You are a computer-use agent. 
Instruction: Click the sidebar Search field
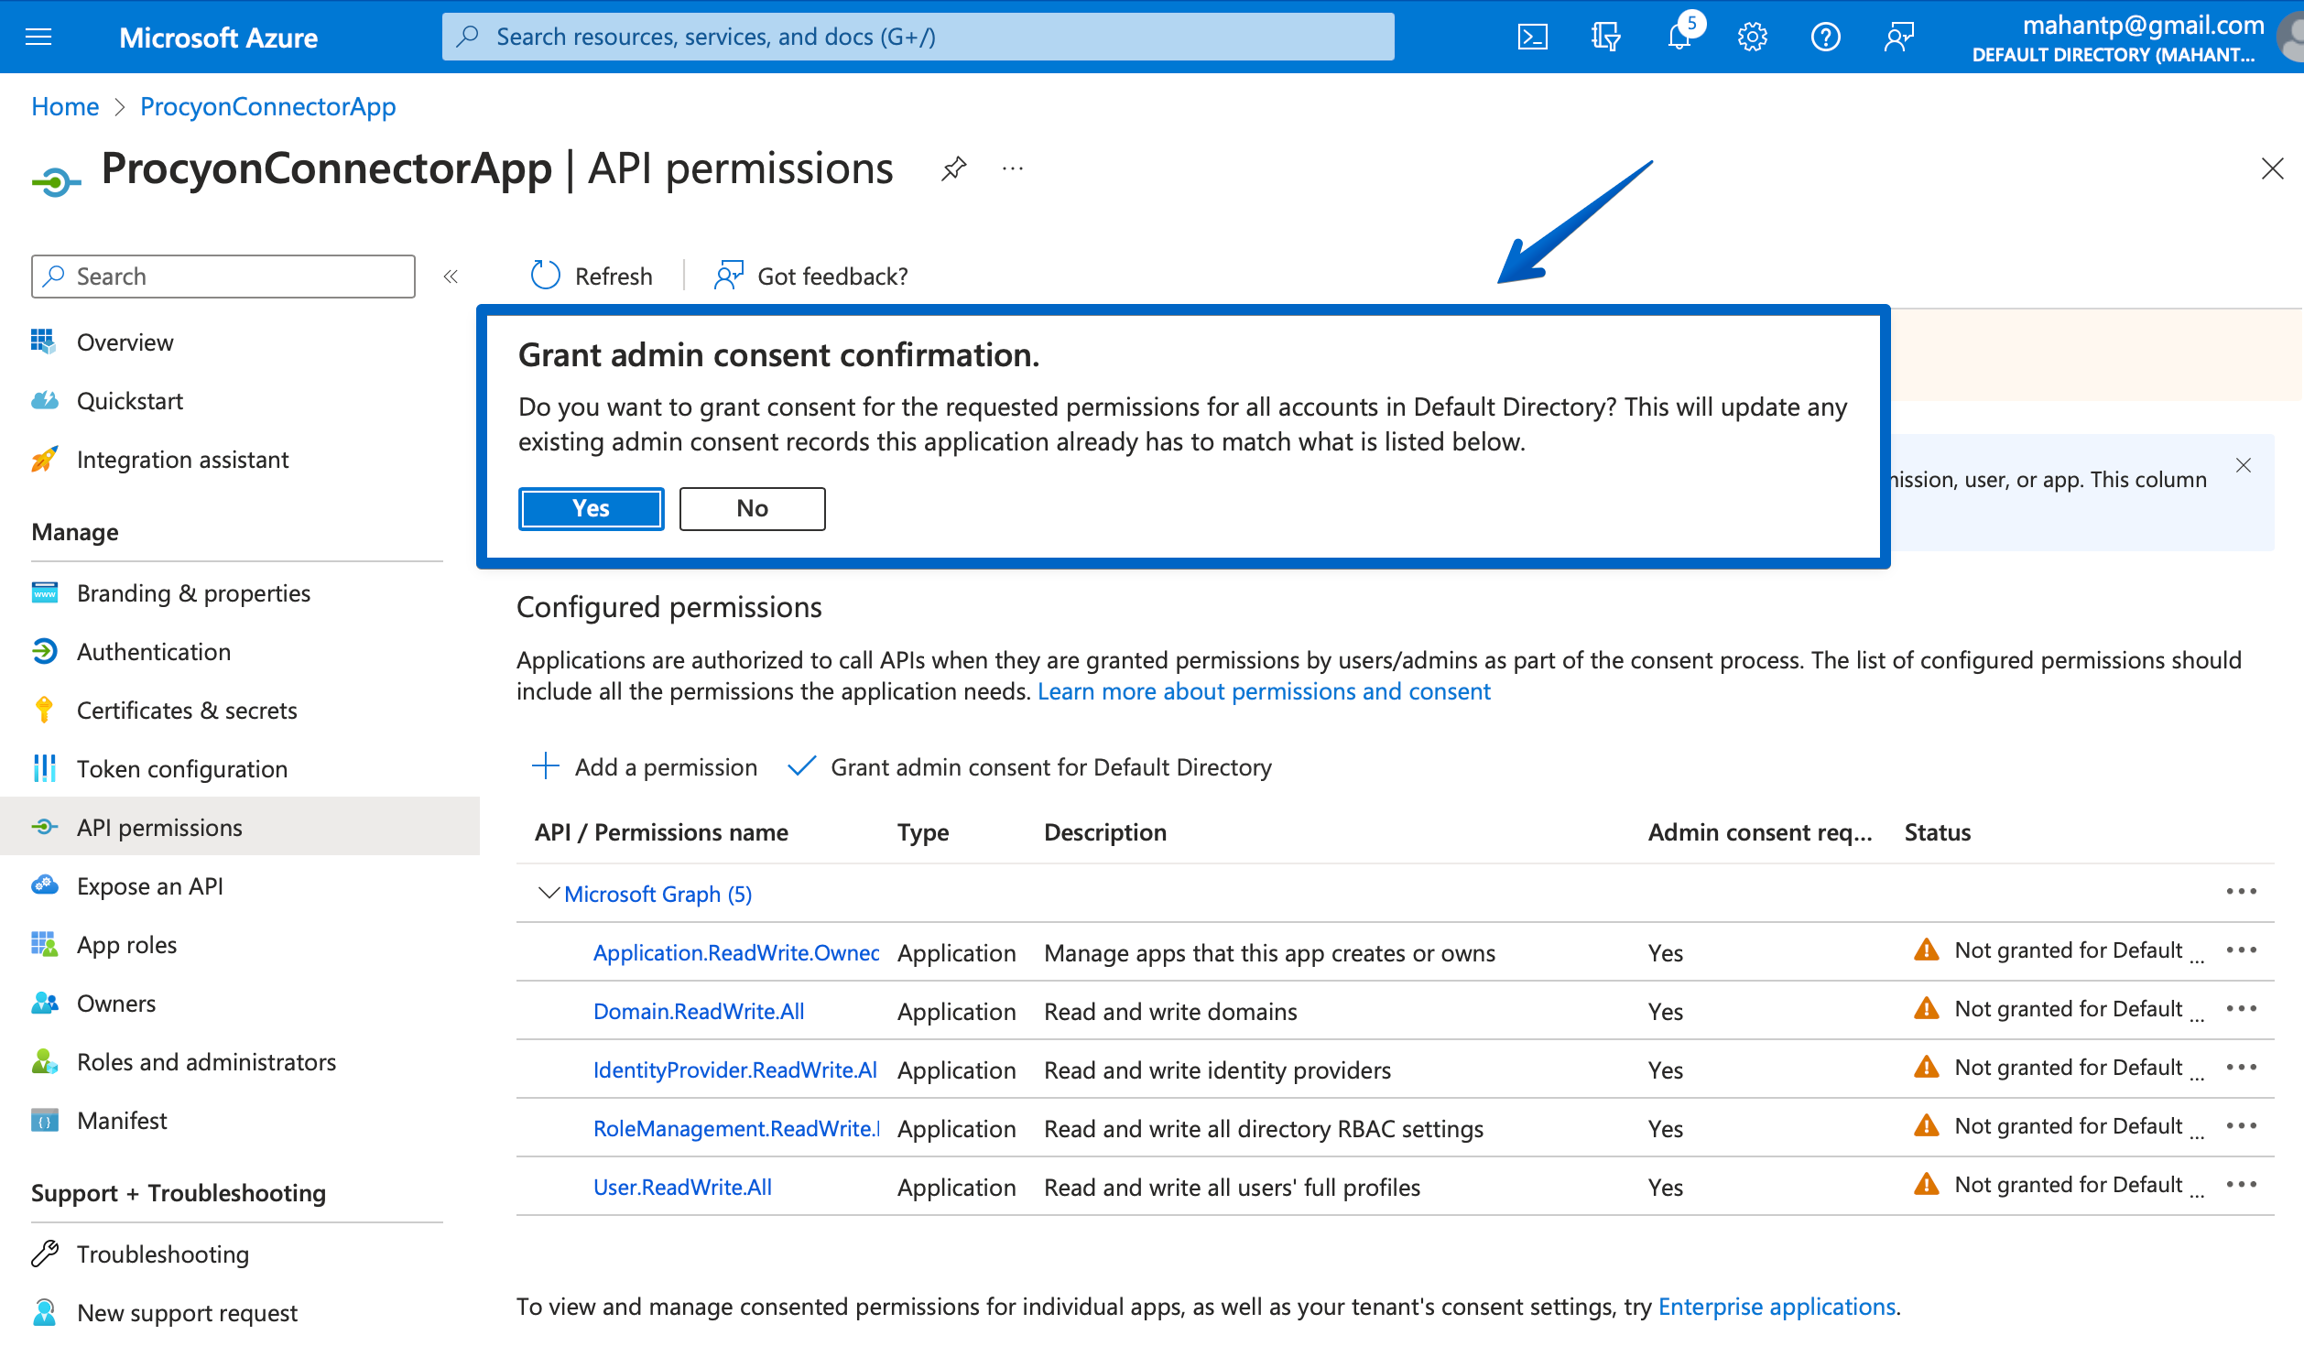point(223,276)
